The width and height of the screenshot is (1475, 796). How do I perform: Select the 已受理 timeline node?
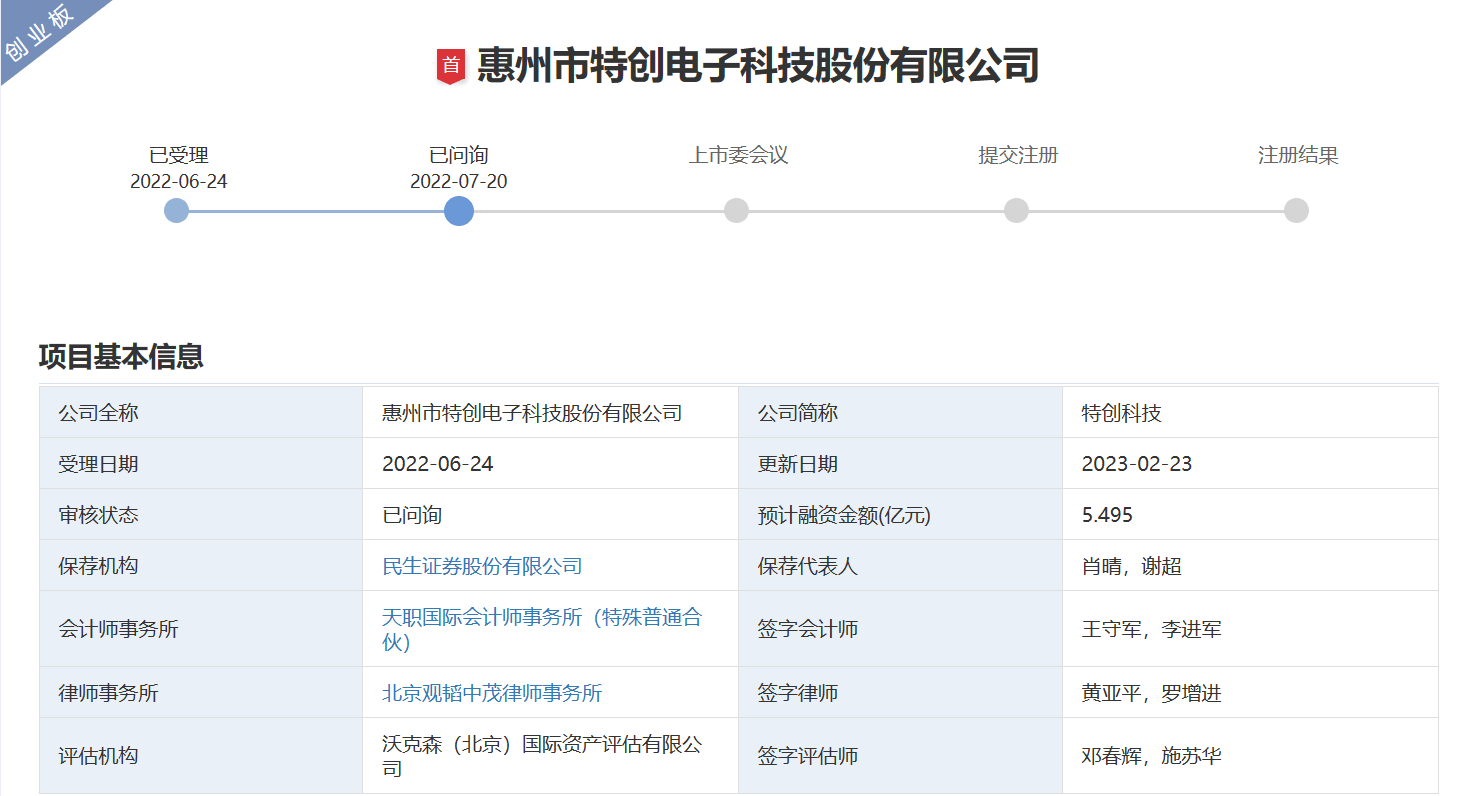pyautogui.click(x=177, y=211)
